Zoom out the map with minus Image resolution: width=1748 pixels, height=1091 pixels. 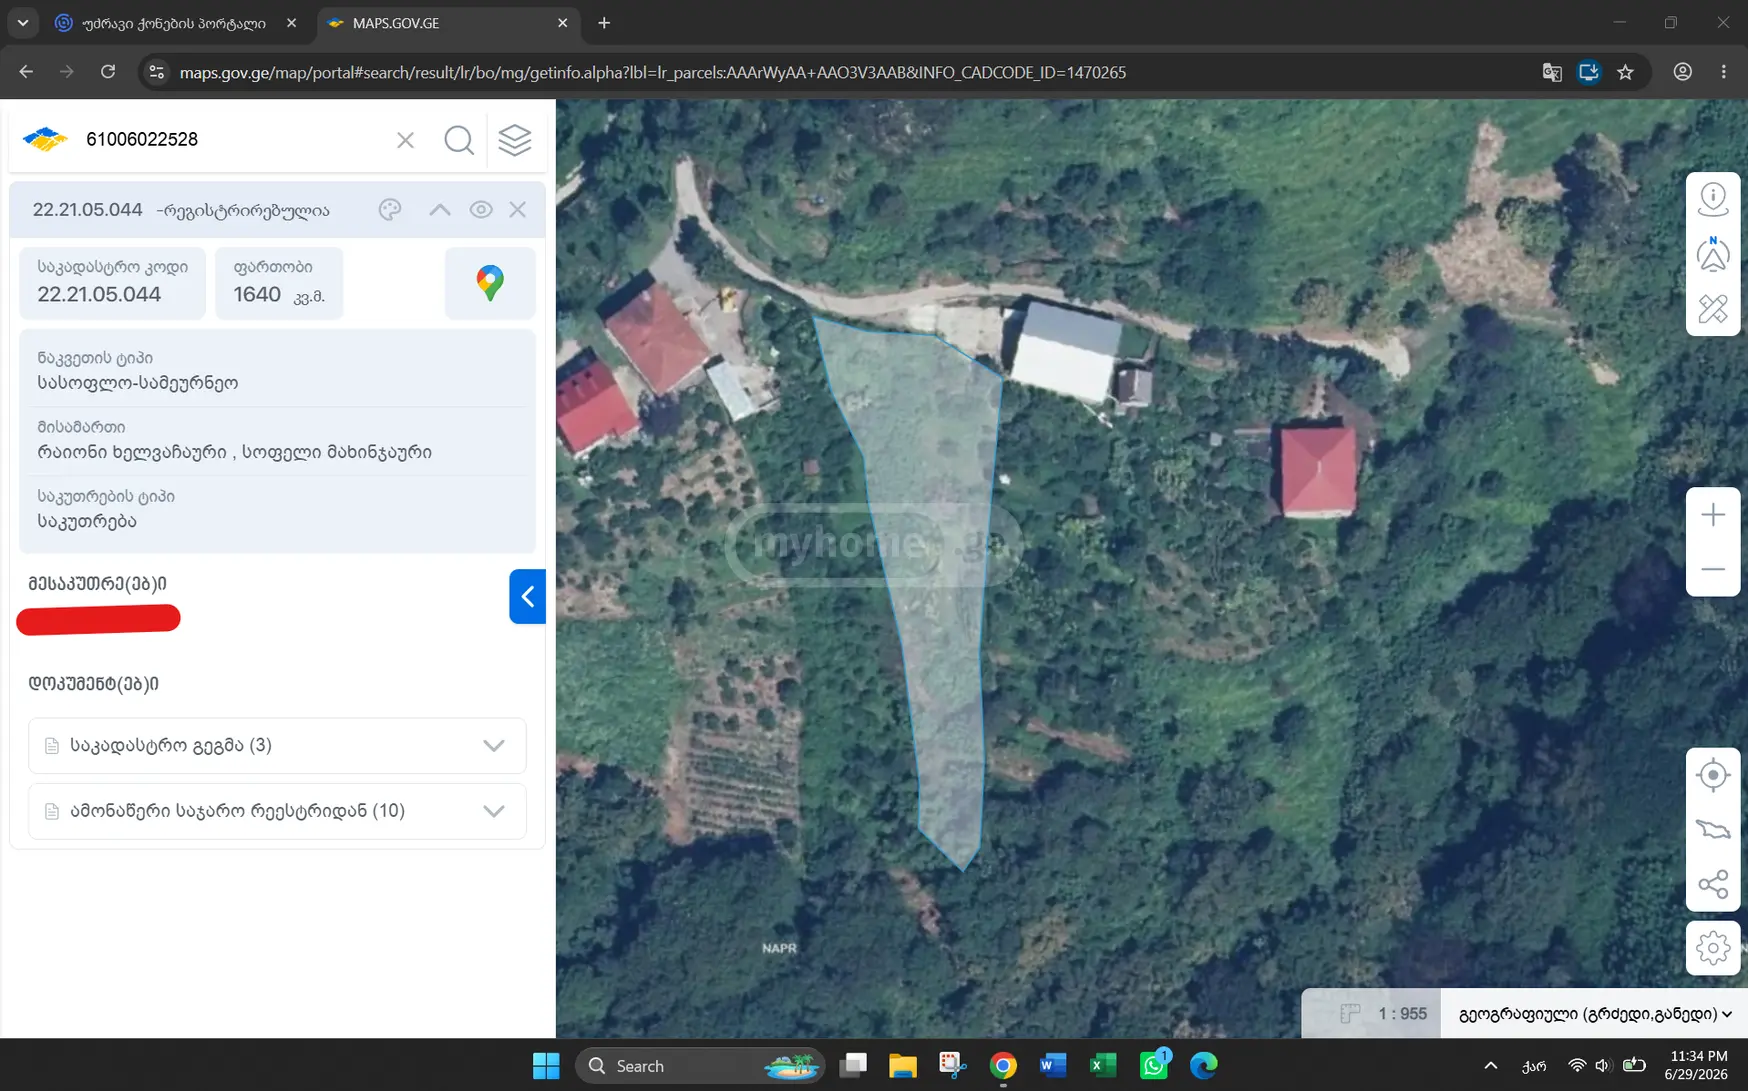coord(1713,569)
